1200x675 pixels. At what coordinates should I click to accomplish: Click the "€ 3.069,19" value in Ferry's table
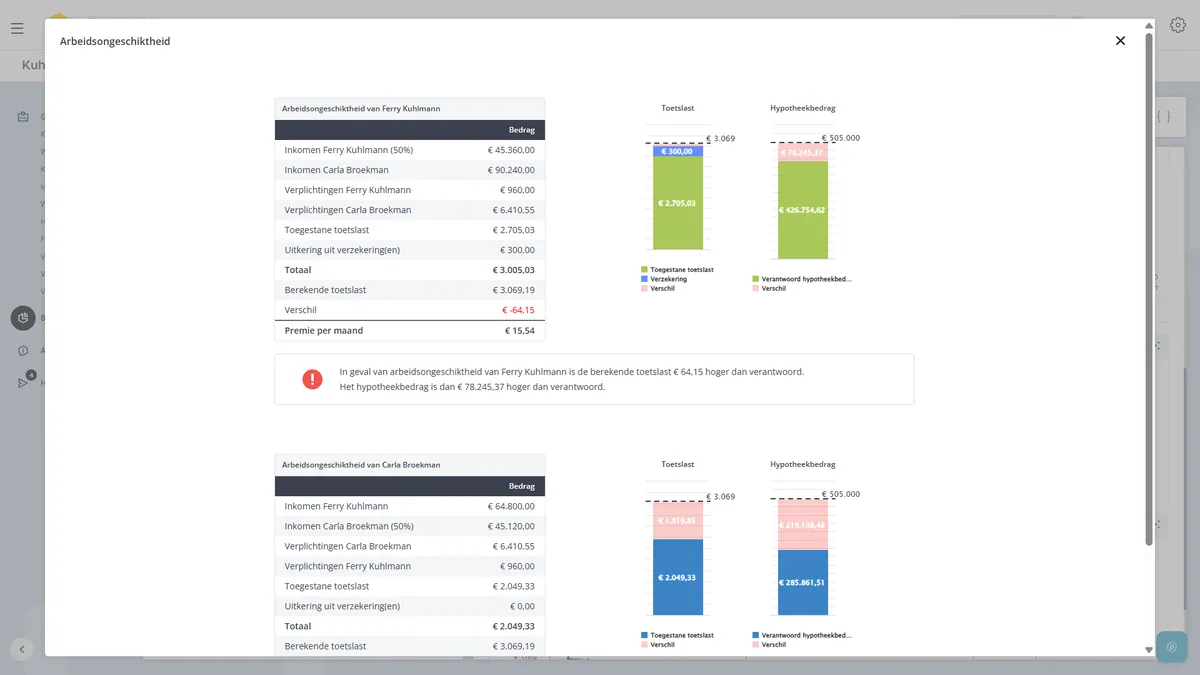[514, 290]
